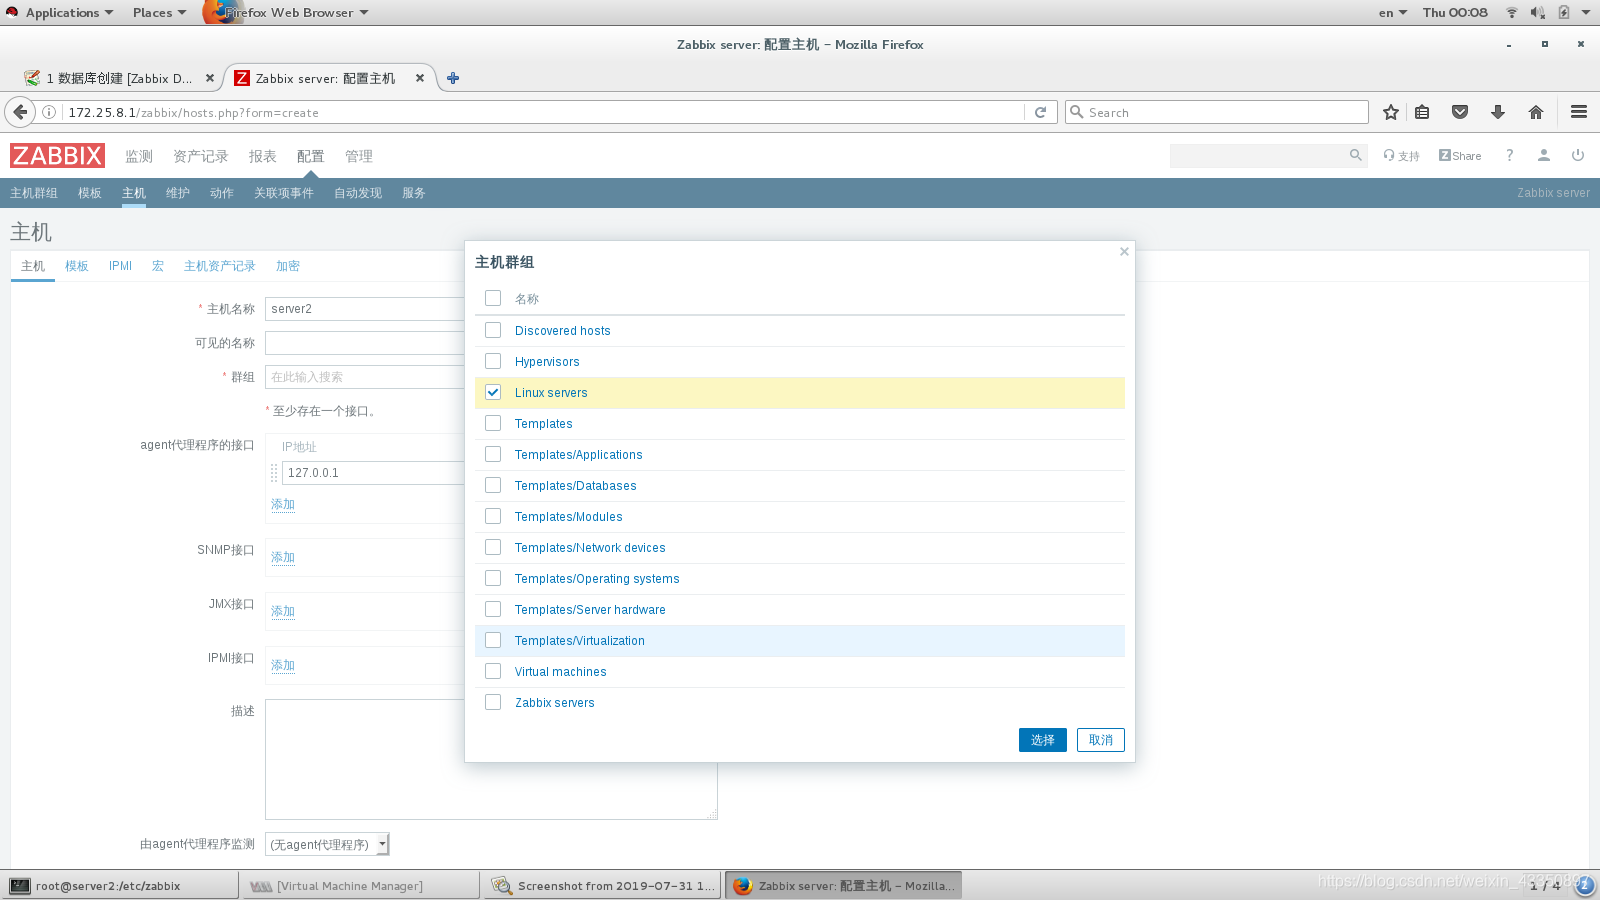Check the Zabbix servers checkbox

point(493,702)
